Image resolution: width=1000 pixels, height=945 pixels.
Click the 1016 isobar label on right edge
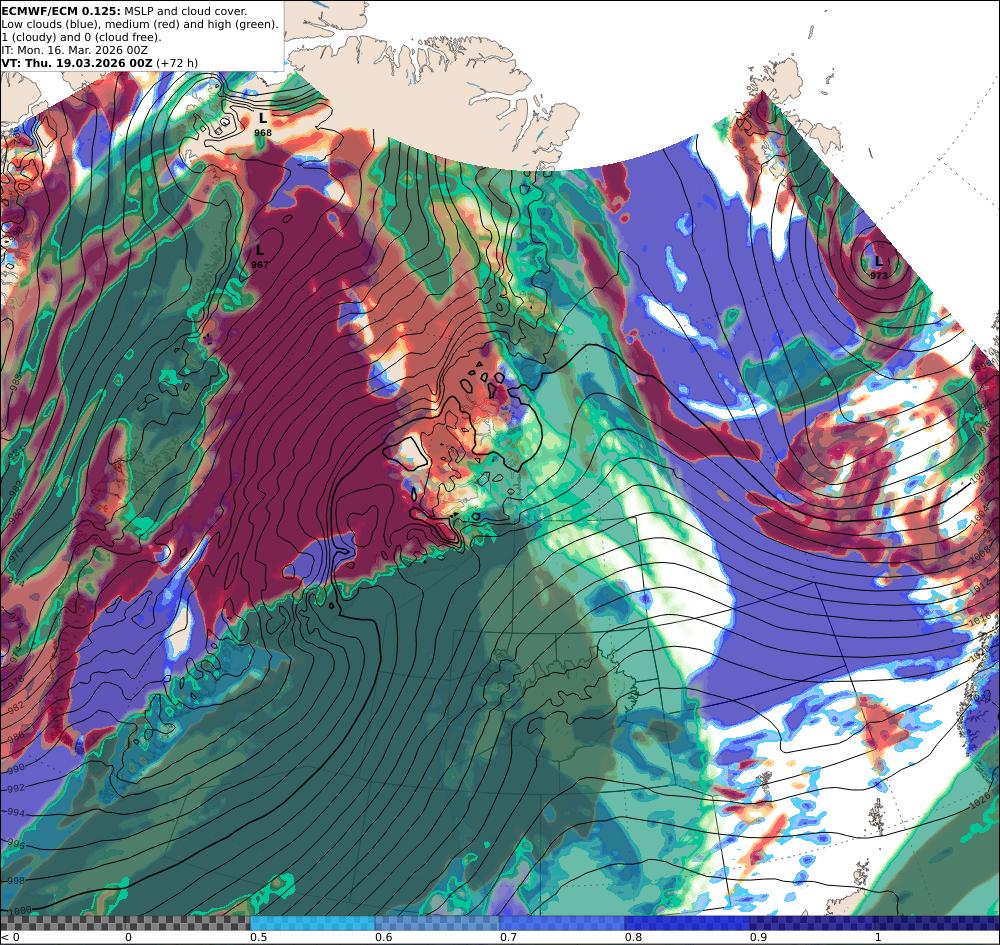coord(981,619)
